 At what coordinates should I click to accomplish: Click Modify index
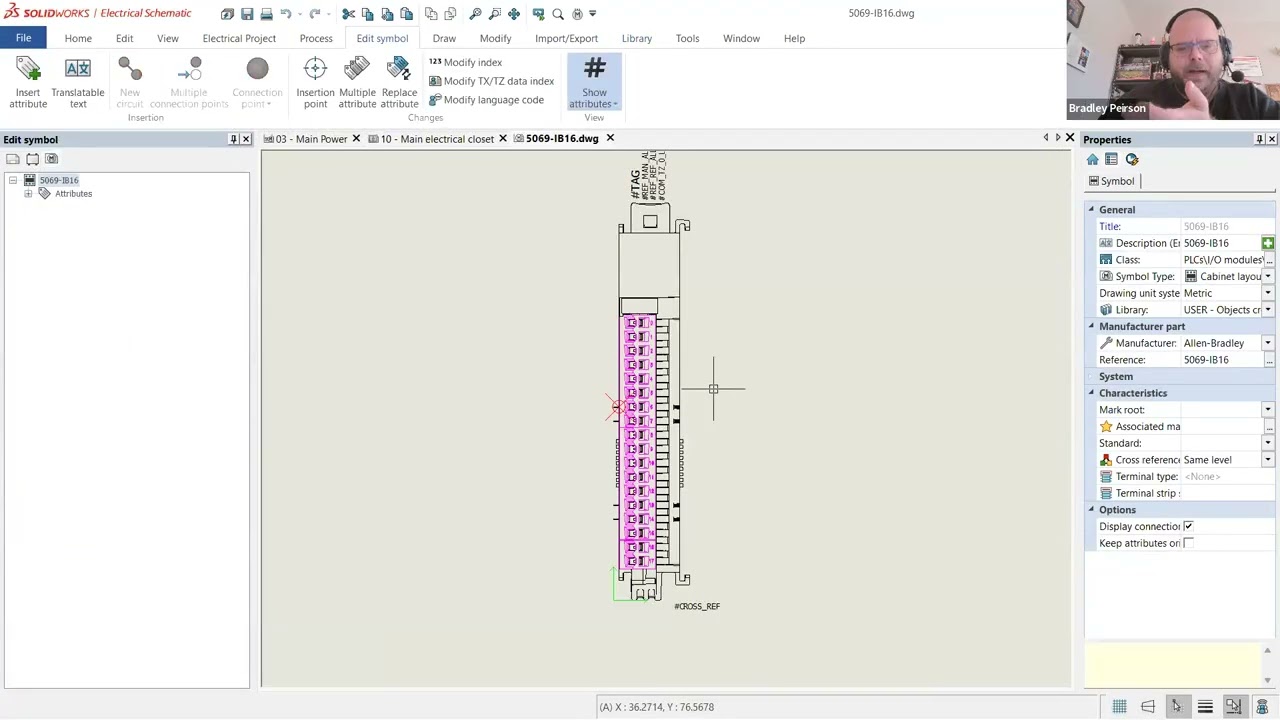point(466,62)
